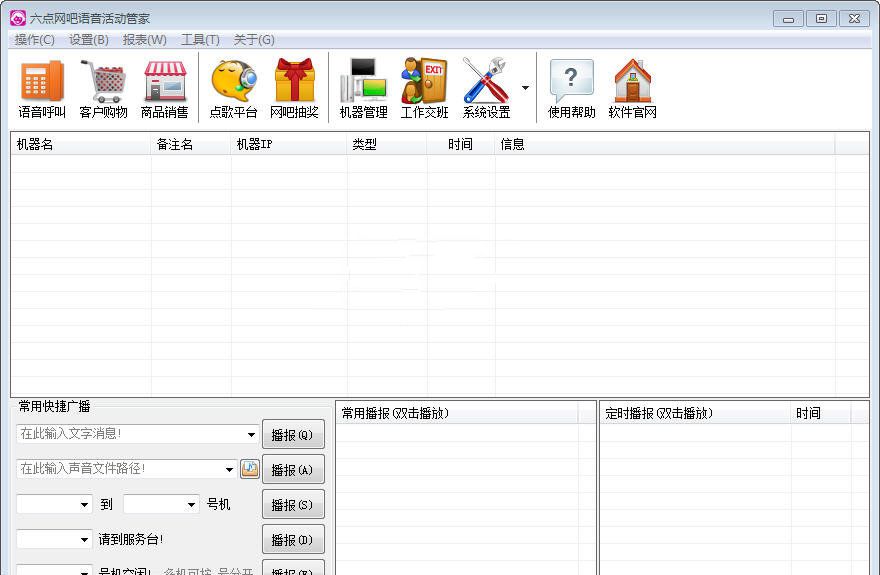
Task: Expand the text message input dropdown
Action: tap(251, 435)
